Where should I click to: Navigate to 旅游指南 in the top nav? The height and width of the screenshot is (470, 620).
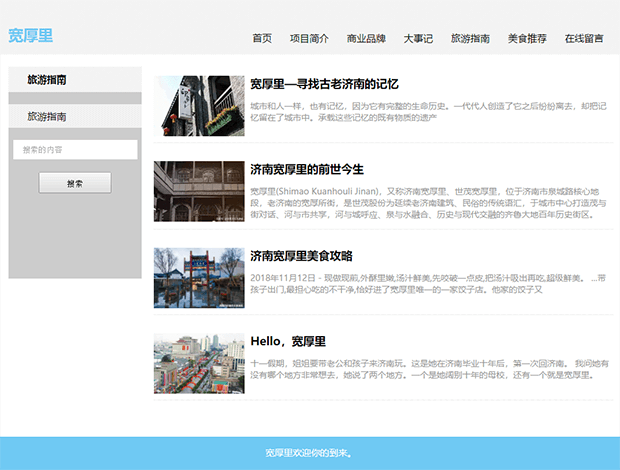pos(470,39)
